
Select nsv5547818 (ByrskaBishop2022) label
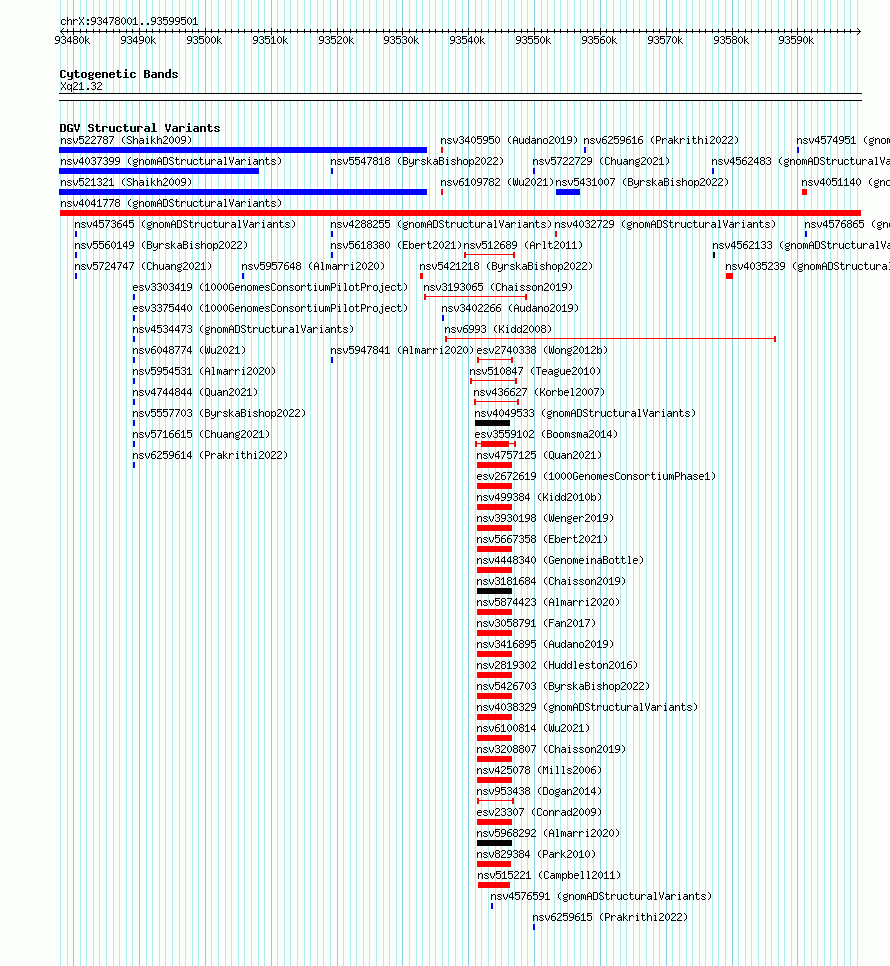pyautogui.click(x=417, y=161)
